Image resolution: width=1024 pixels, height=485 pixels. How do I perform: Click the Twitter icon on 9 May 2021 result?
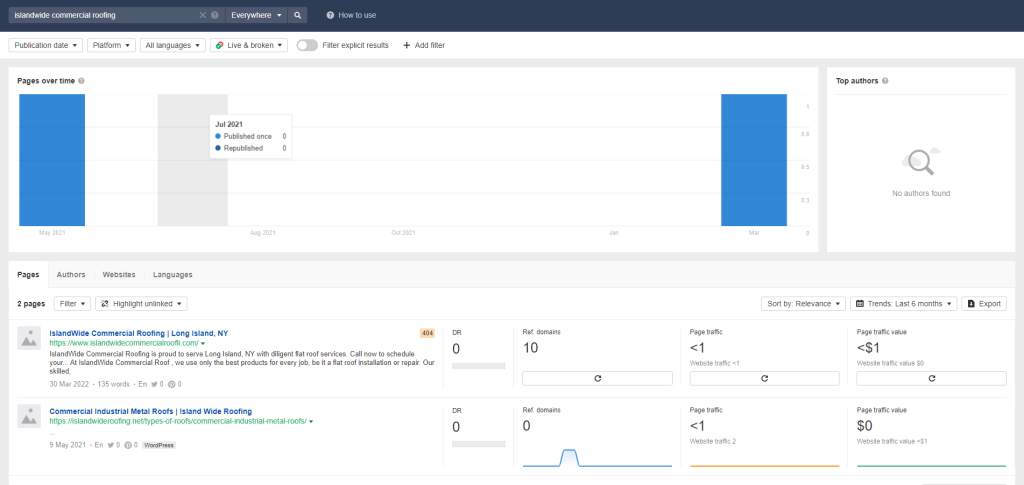[x=110, y=445]
